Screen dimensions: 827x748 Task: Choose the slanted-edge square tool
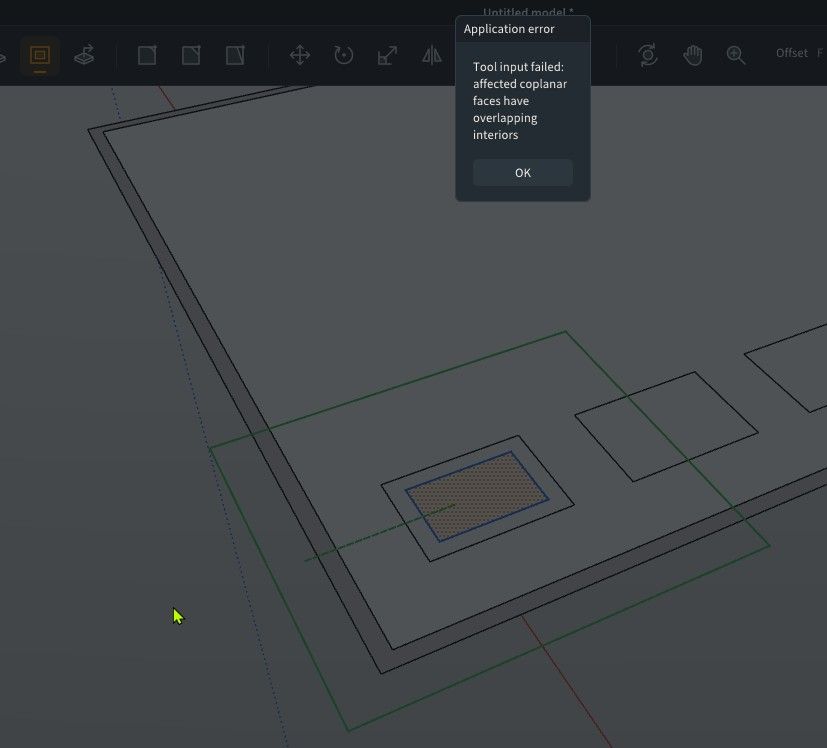coord(235,55)
